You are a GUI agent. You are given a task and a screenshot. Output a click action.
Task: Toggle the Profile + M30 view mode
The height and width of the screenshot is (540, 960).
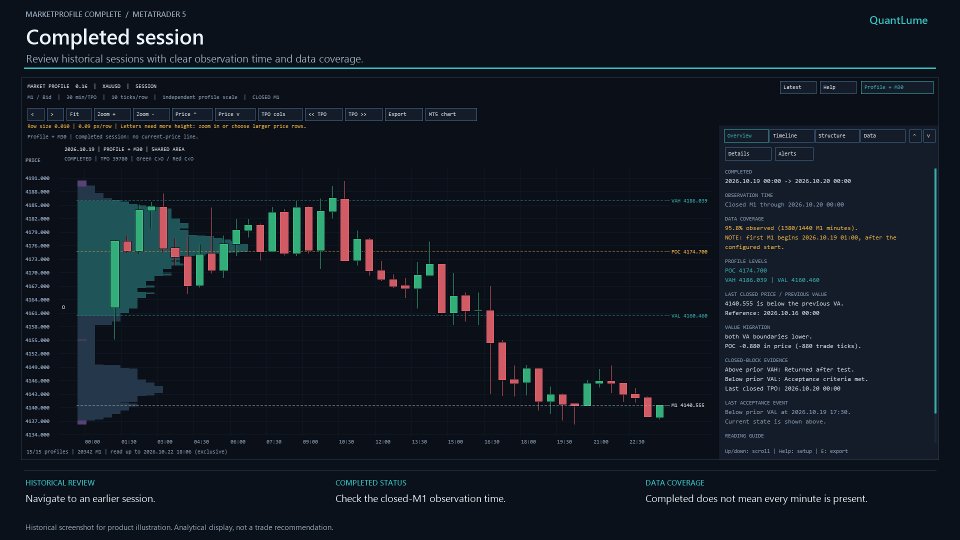coord(897,88)
